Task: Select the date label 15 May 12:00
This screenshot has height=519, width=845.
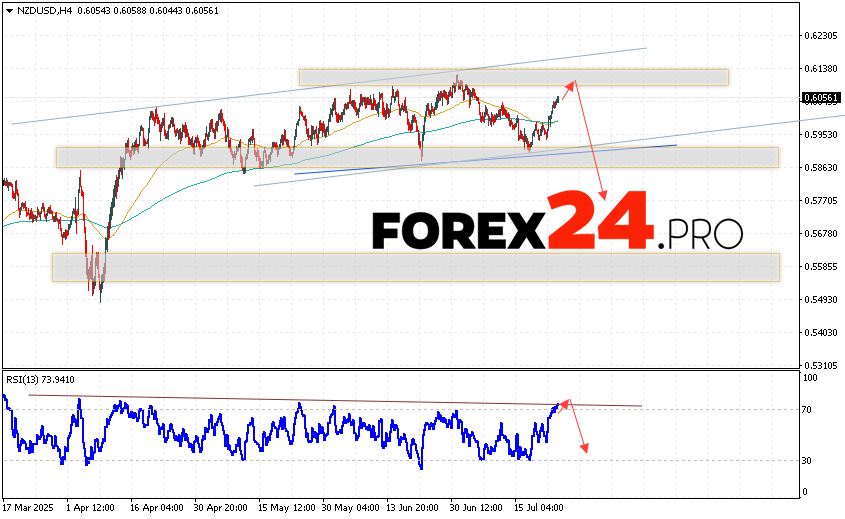Action: click(286, 508)
